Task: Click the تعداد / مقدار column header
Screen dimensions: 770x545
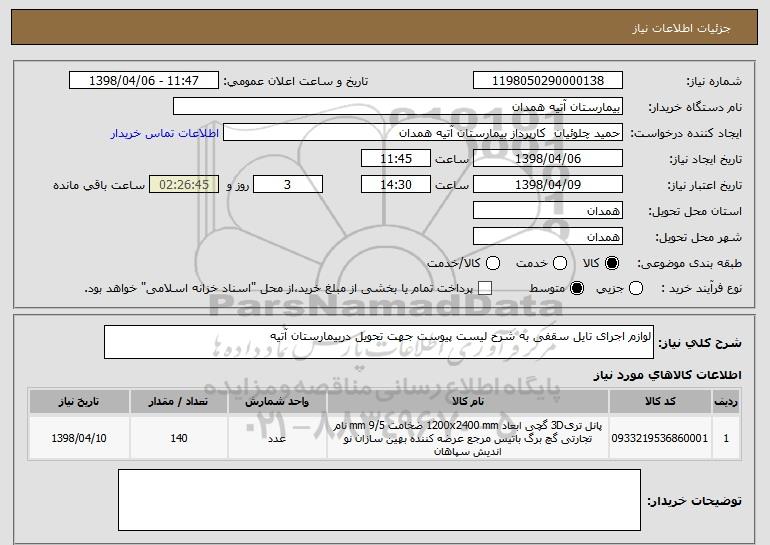Action: point(179,402)
